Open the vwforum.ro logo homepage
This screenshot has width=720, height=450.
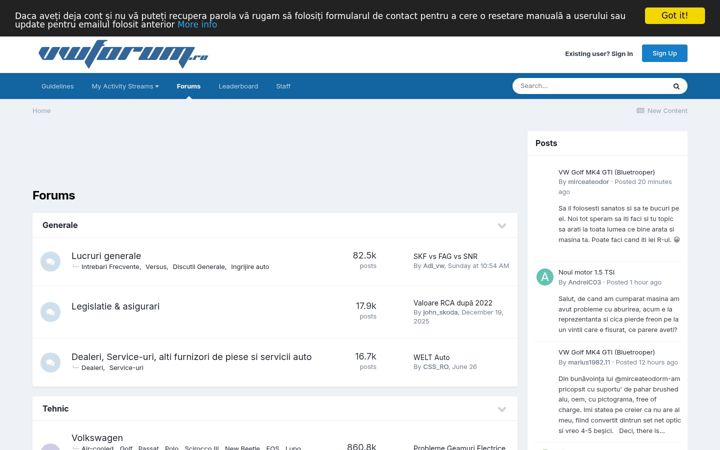[x=123, y=54]
